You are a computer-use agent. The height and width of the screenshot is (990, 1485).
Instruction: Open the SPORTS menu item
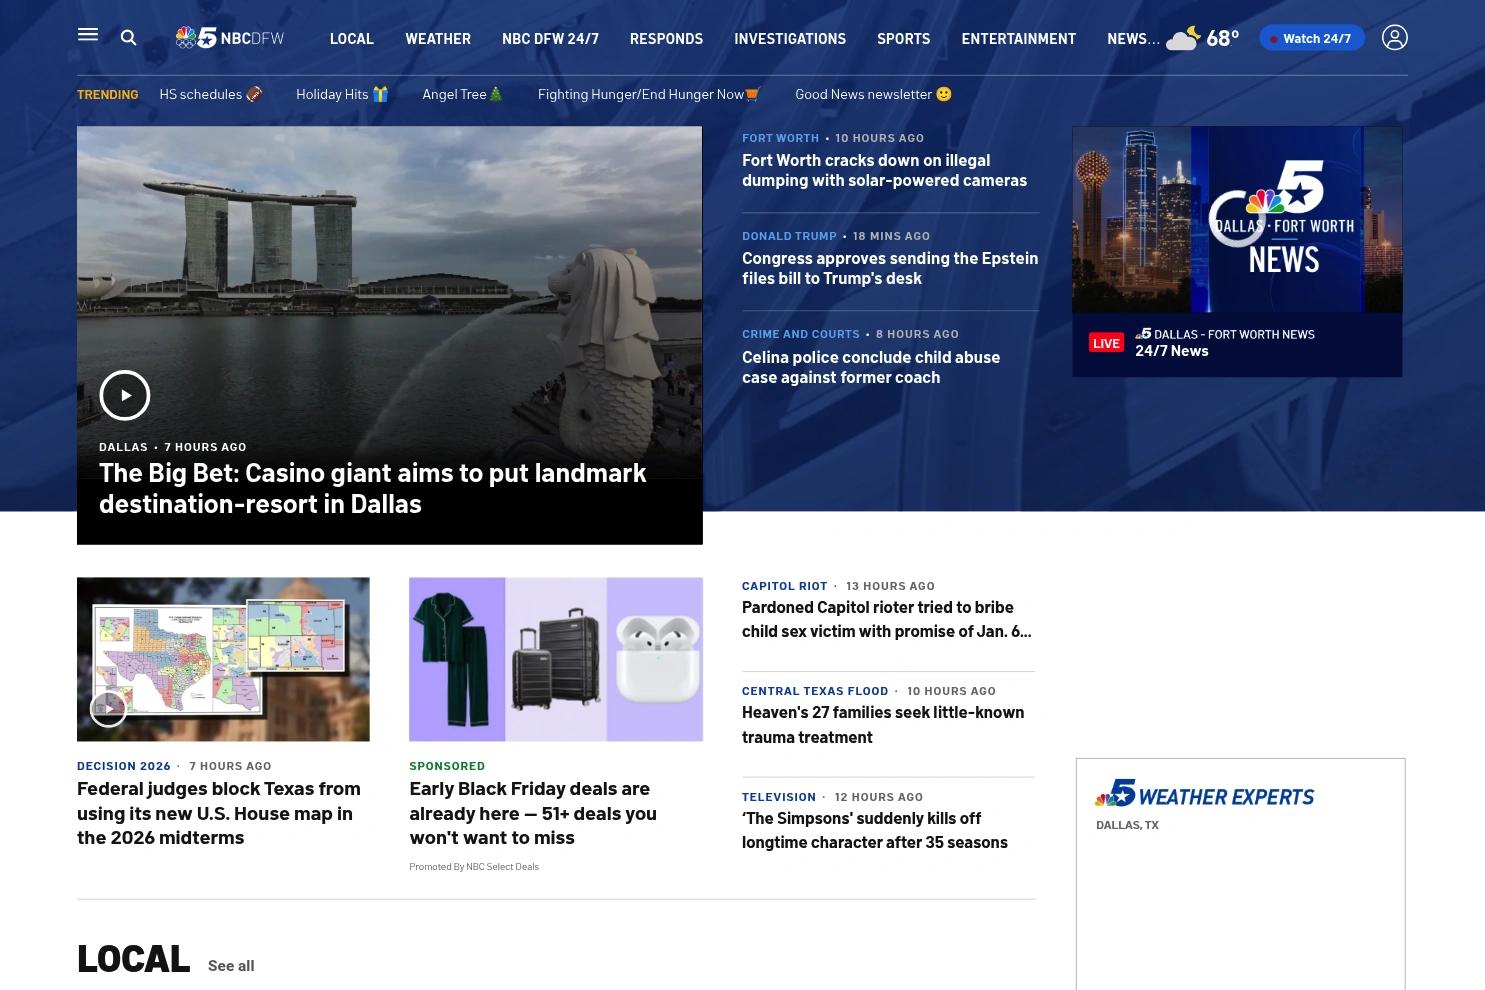pos(903,38)
